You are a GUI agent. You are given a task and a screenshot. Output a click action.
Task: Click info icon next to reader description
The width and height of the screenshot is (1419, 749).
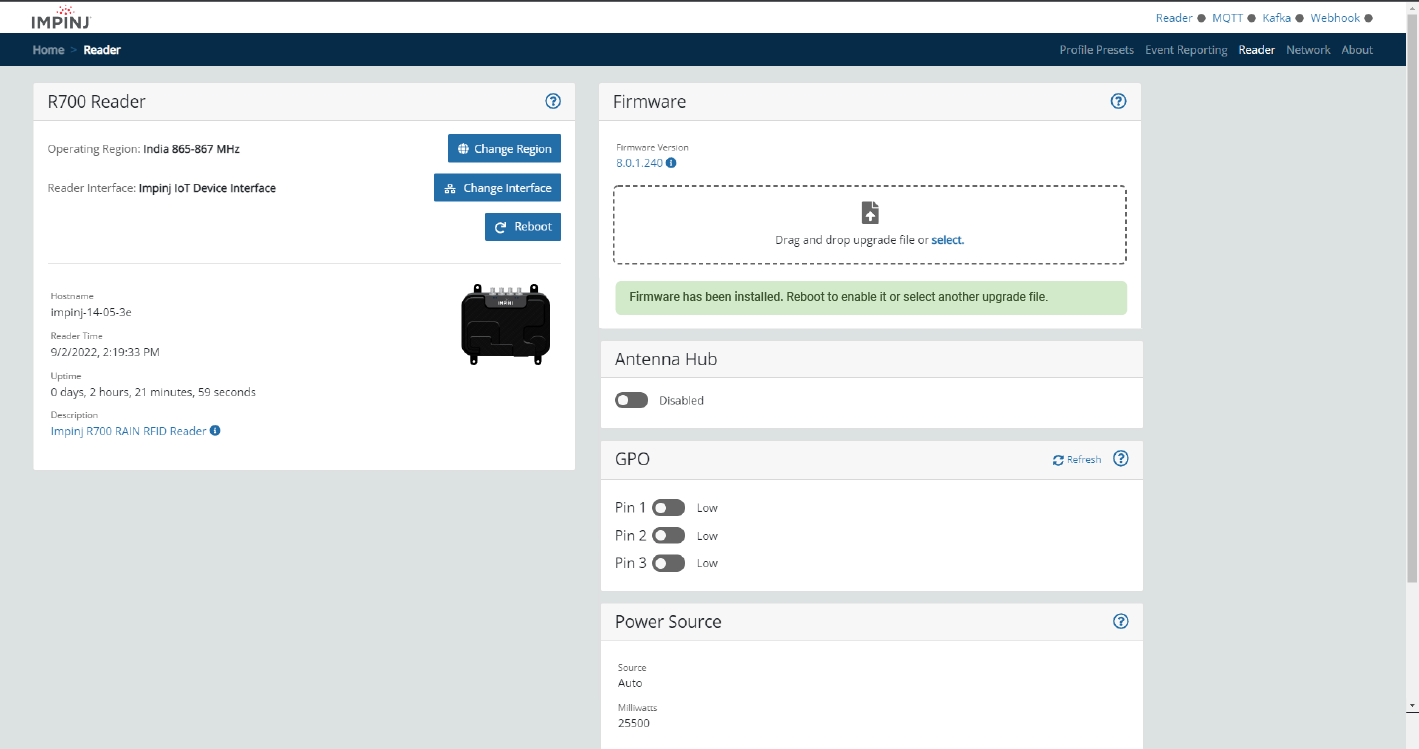click(215, 431)
